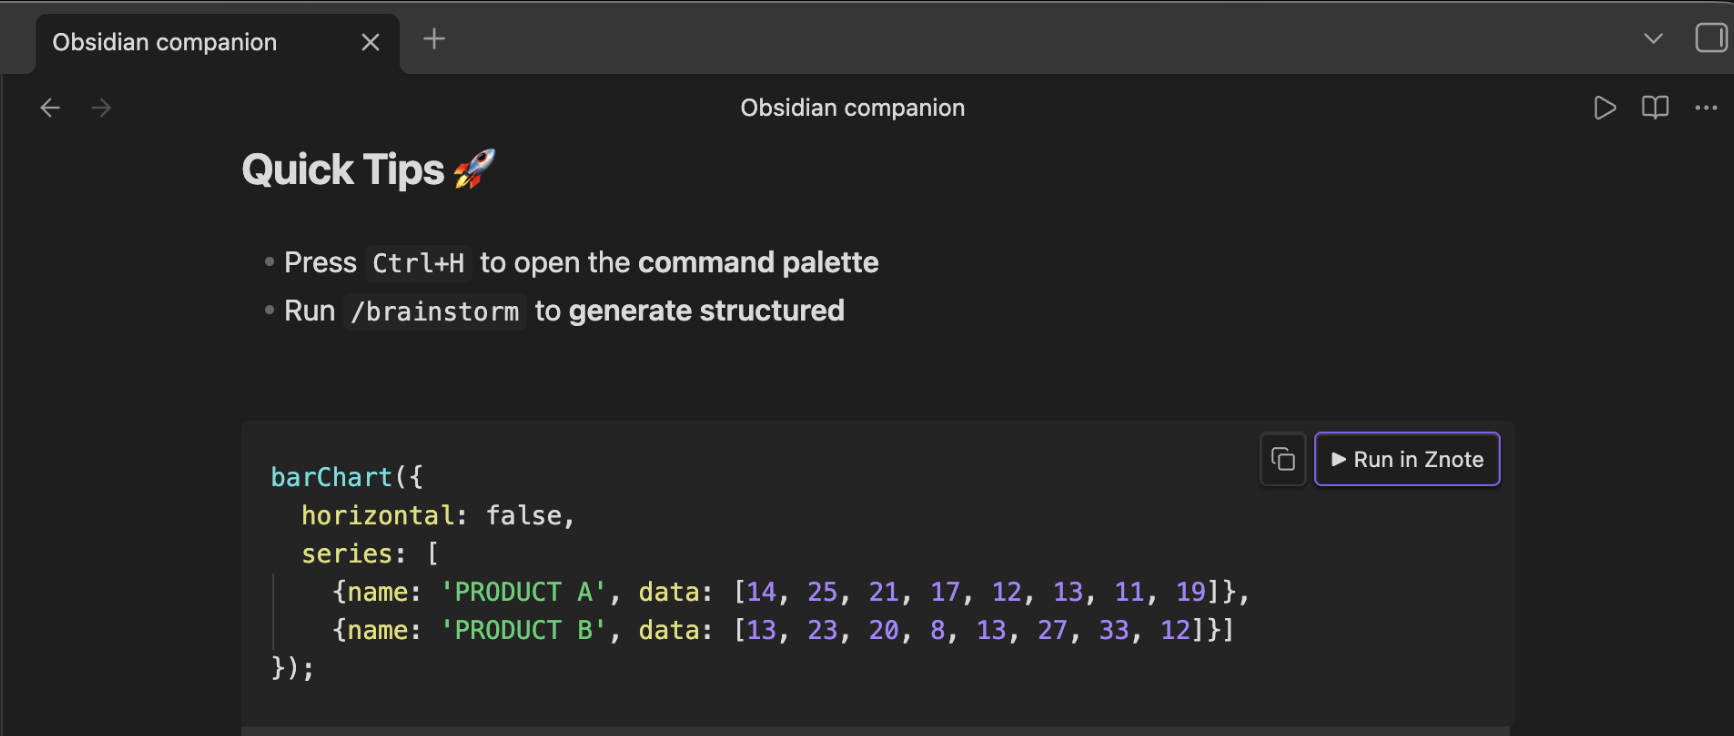Screen dimensions: 1734x736
Task: Toggle the right sidebar panel icon
Action: [1711, 38]
